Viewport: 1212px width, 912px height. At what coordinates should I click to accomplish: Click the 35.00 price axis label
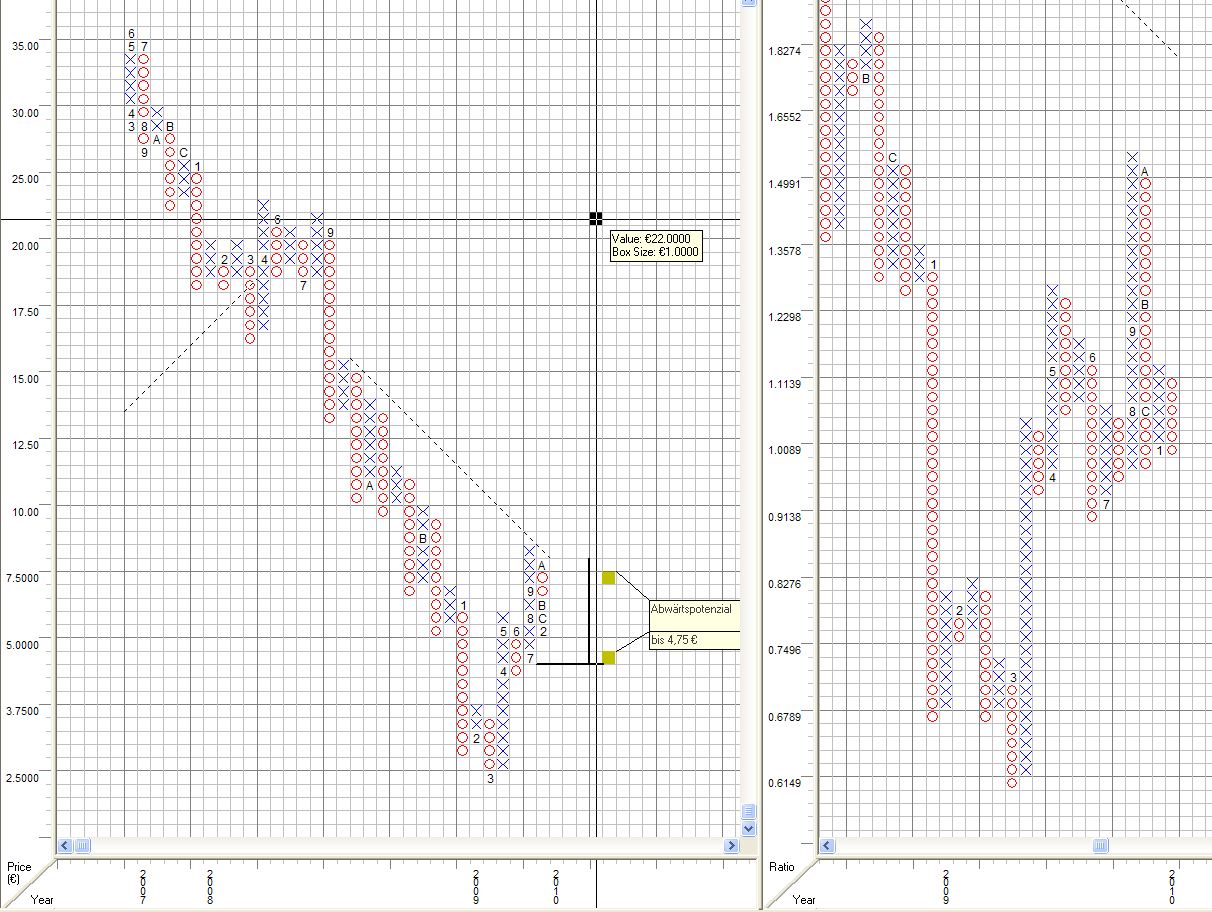point(24,46)
